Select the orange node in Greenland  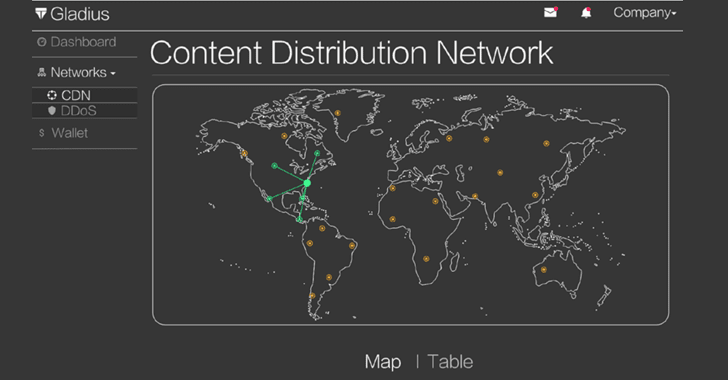click(x=338, y=113)
